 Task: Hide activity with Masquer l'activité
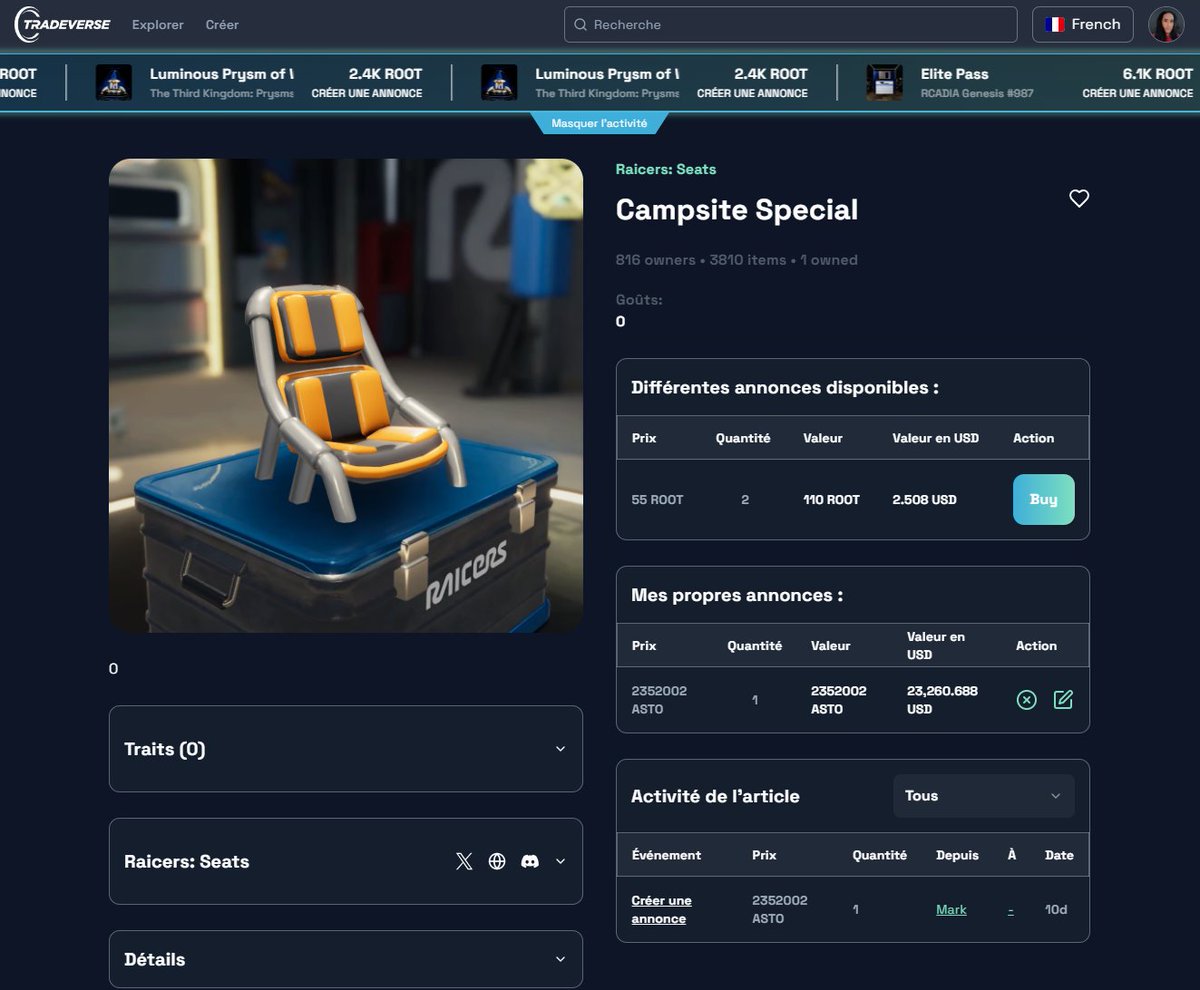pos(599,124)
